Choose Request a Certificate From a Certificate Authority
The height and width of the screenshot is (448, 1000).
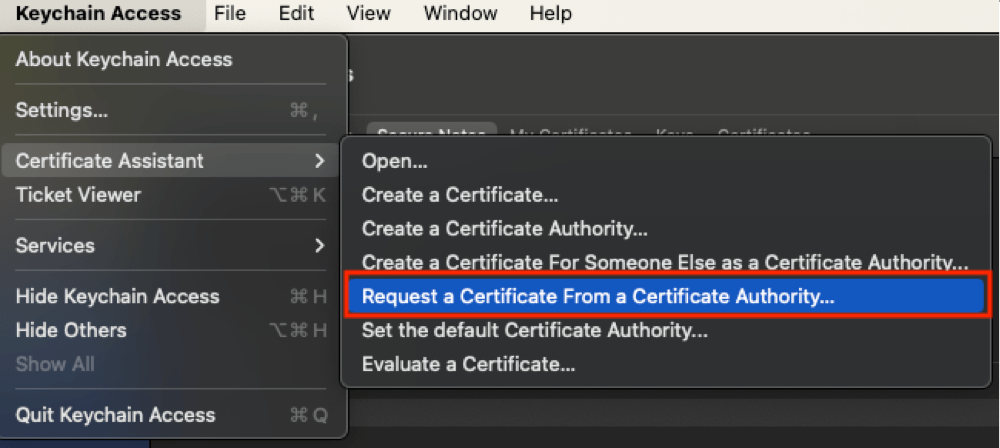(666, 296)
